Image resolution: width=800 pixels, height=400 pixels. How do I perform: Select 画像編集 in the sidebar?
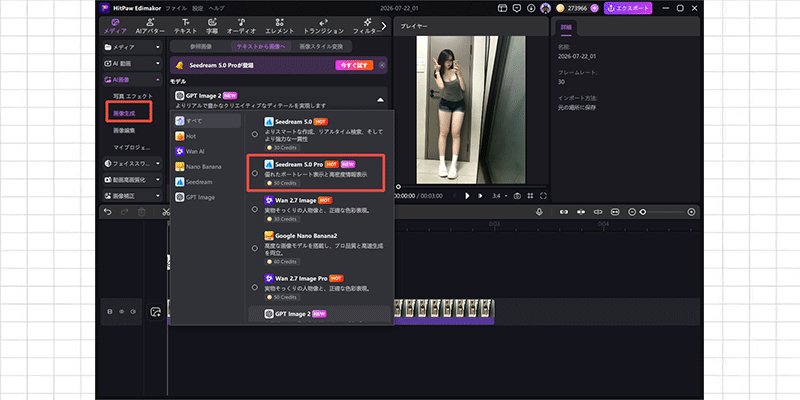pos(124,131)
